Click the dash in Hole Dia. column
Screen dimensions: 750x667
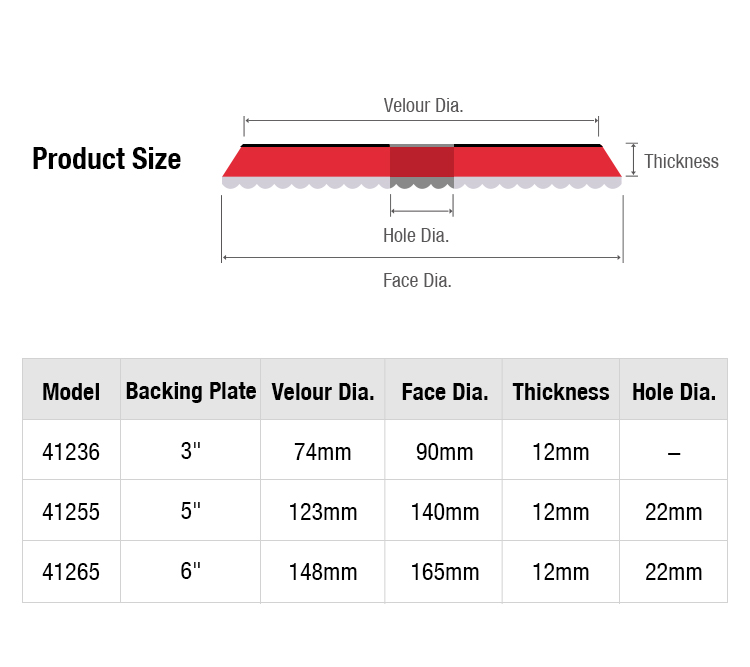(x=674, y=453)
